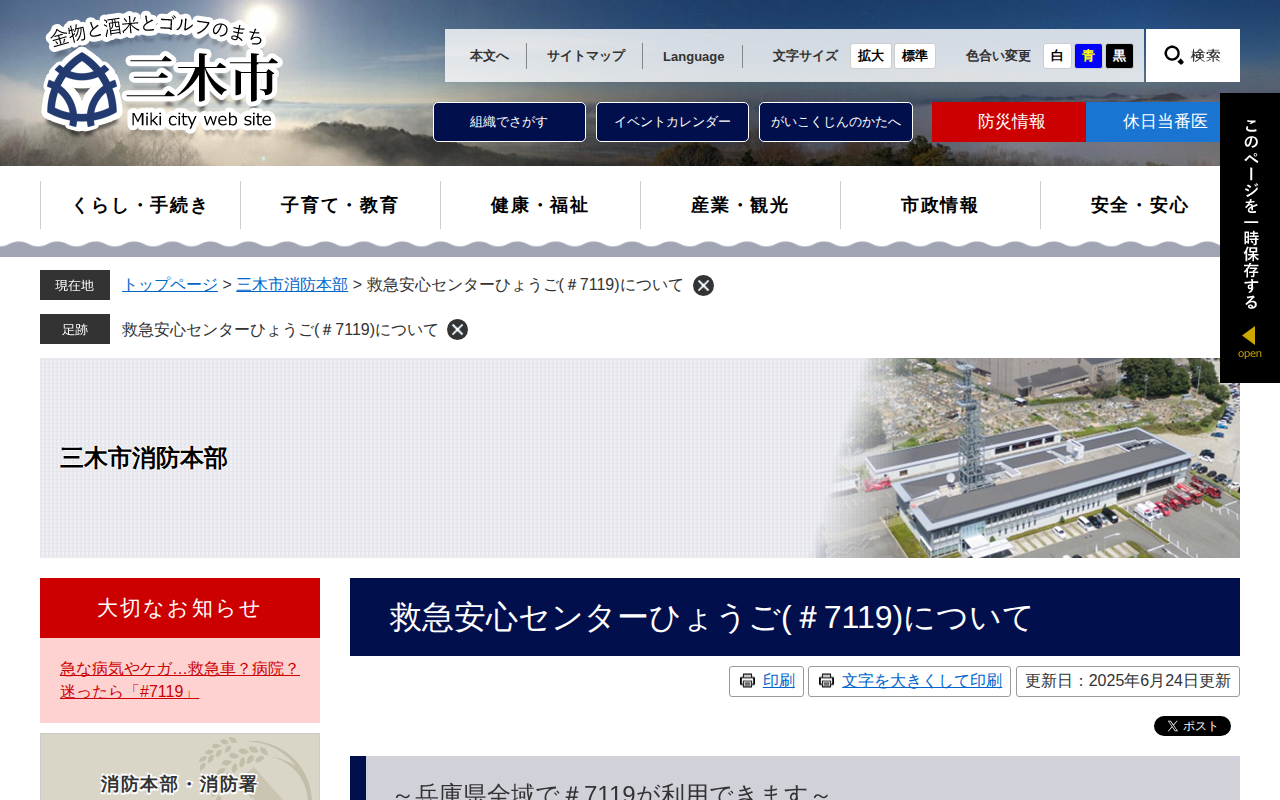Open the #7119 emergency notice link
Image resolution: width=1280 pixels, height=800 pixels.
tap(180, 680)
